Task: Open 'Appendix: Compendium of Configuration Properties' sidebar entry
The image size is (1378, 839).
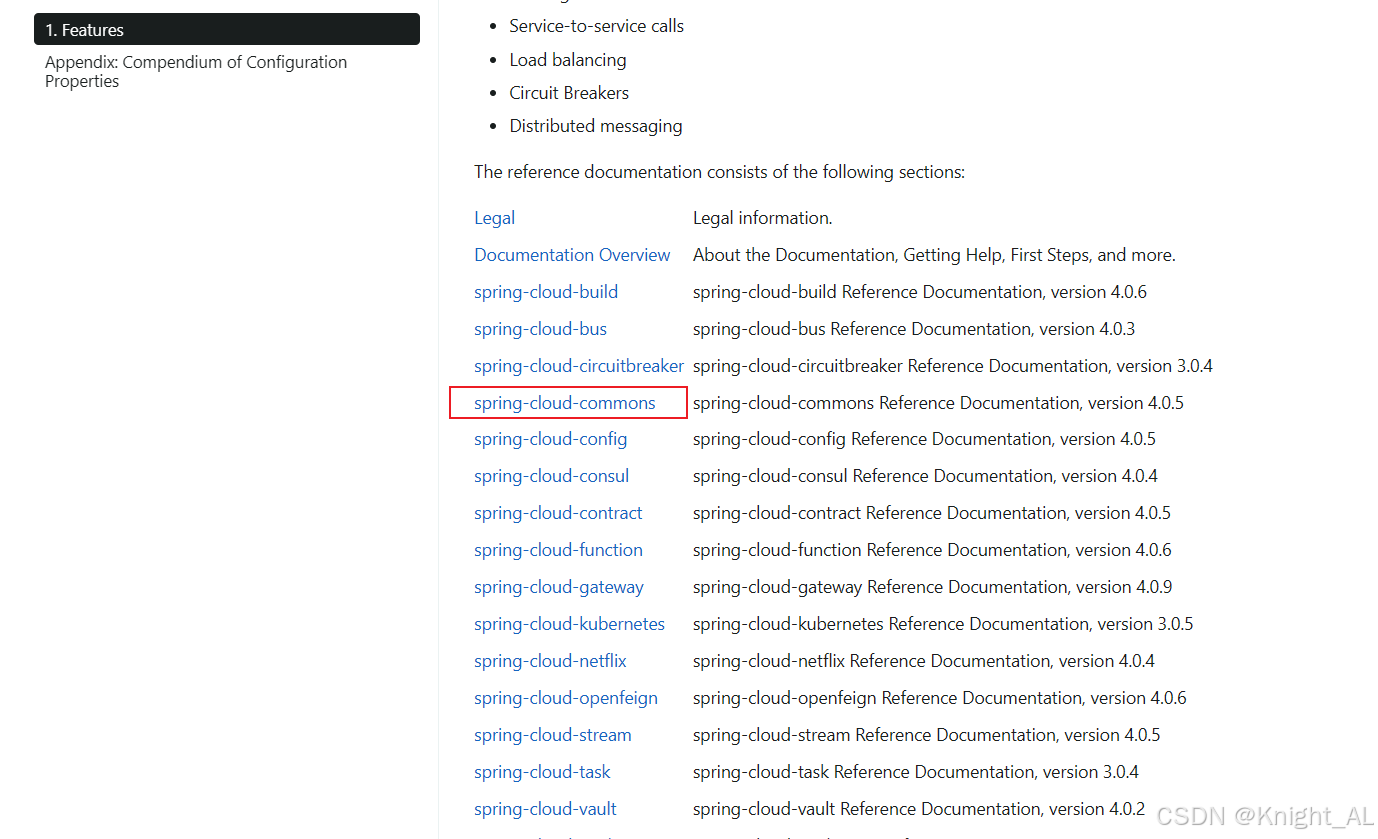Action: coord(196,71)
